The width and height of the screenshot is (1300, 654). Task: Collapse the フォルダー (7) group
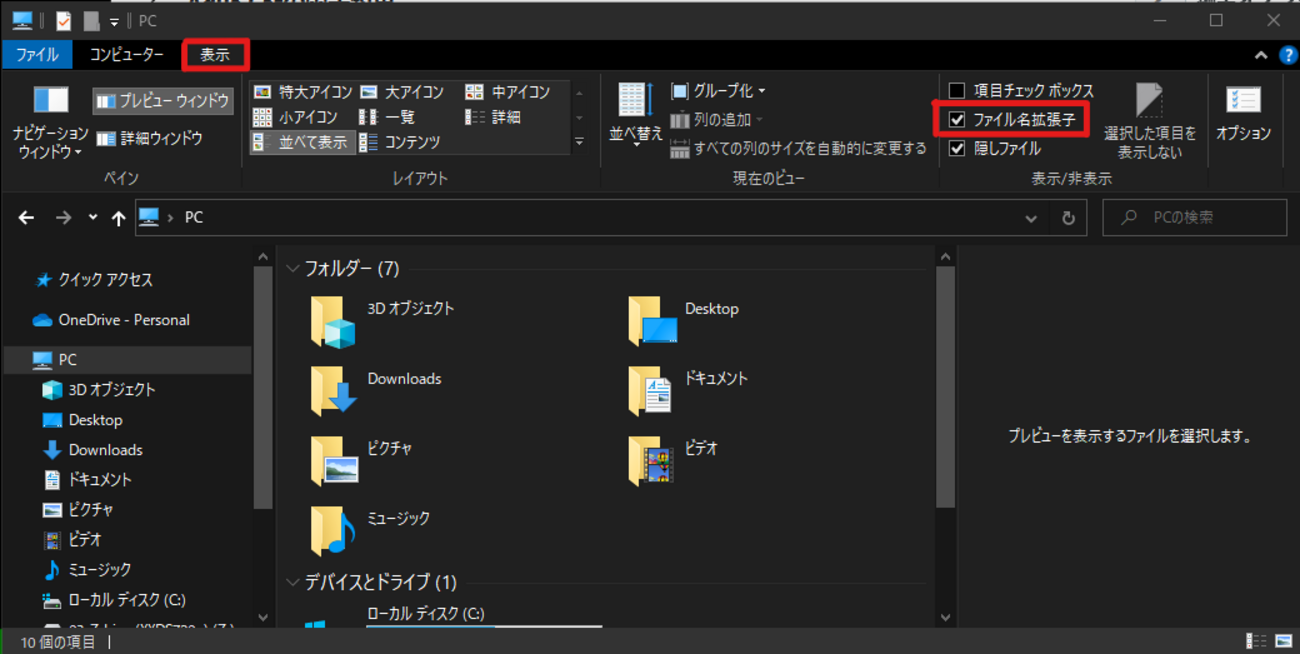click(293, 269)
